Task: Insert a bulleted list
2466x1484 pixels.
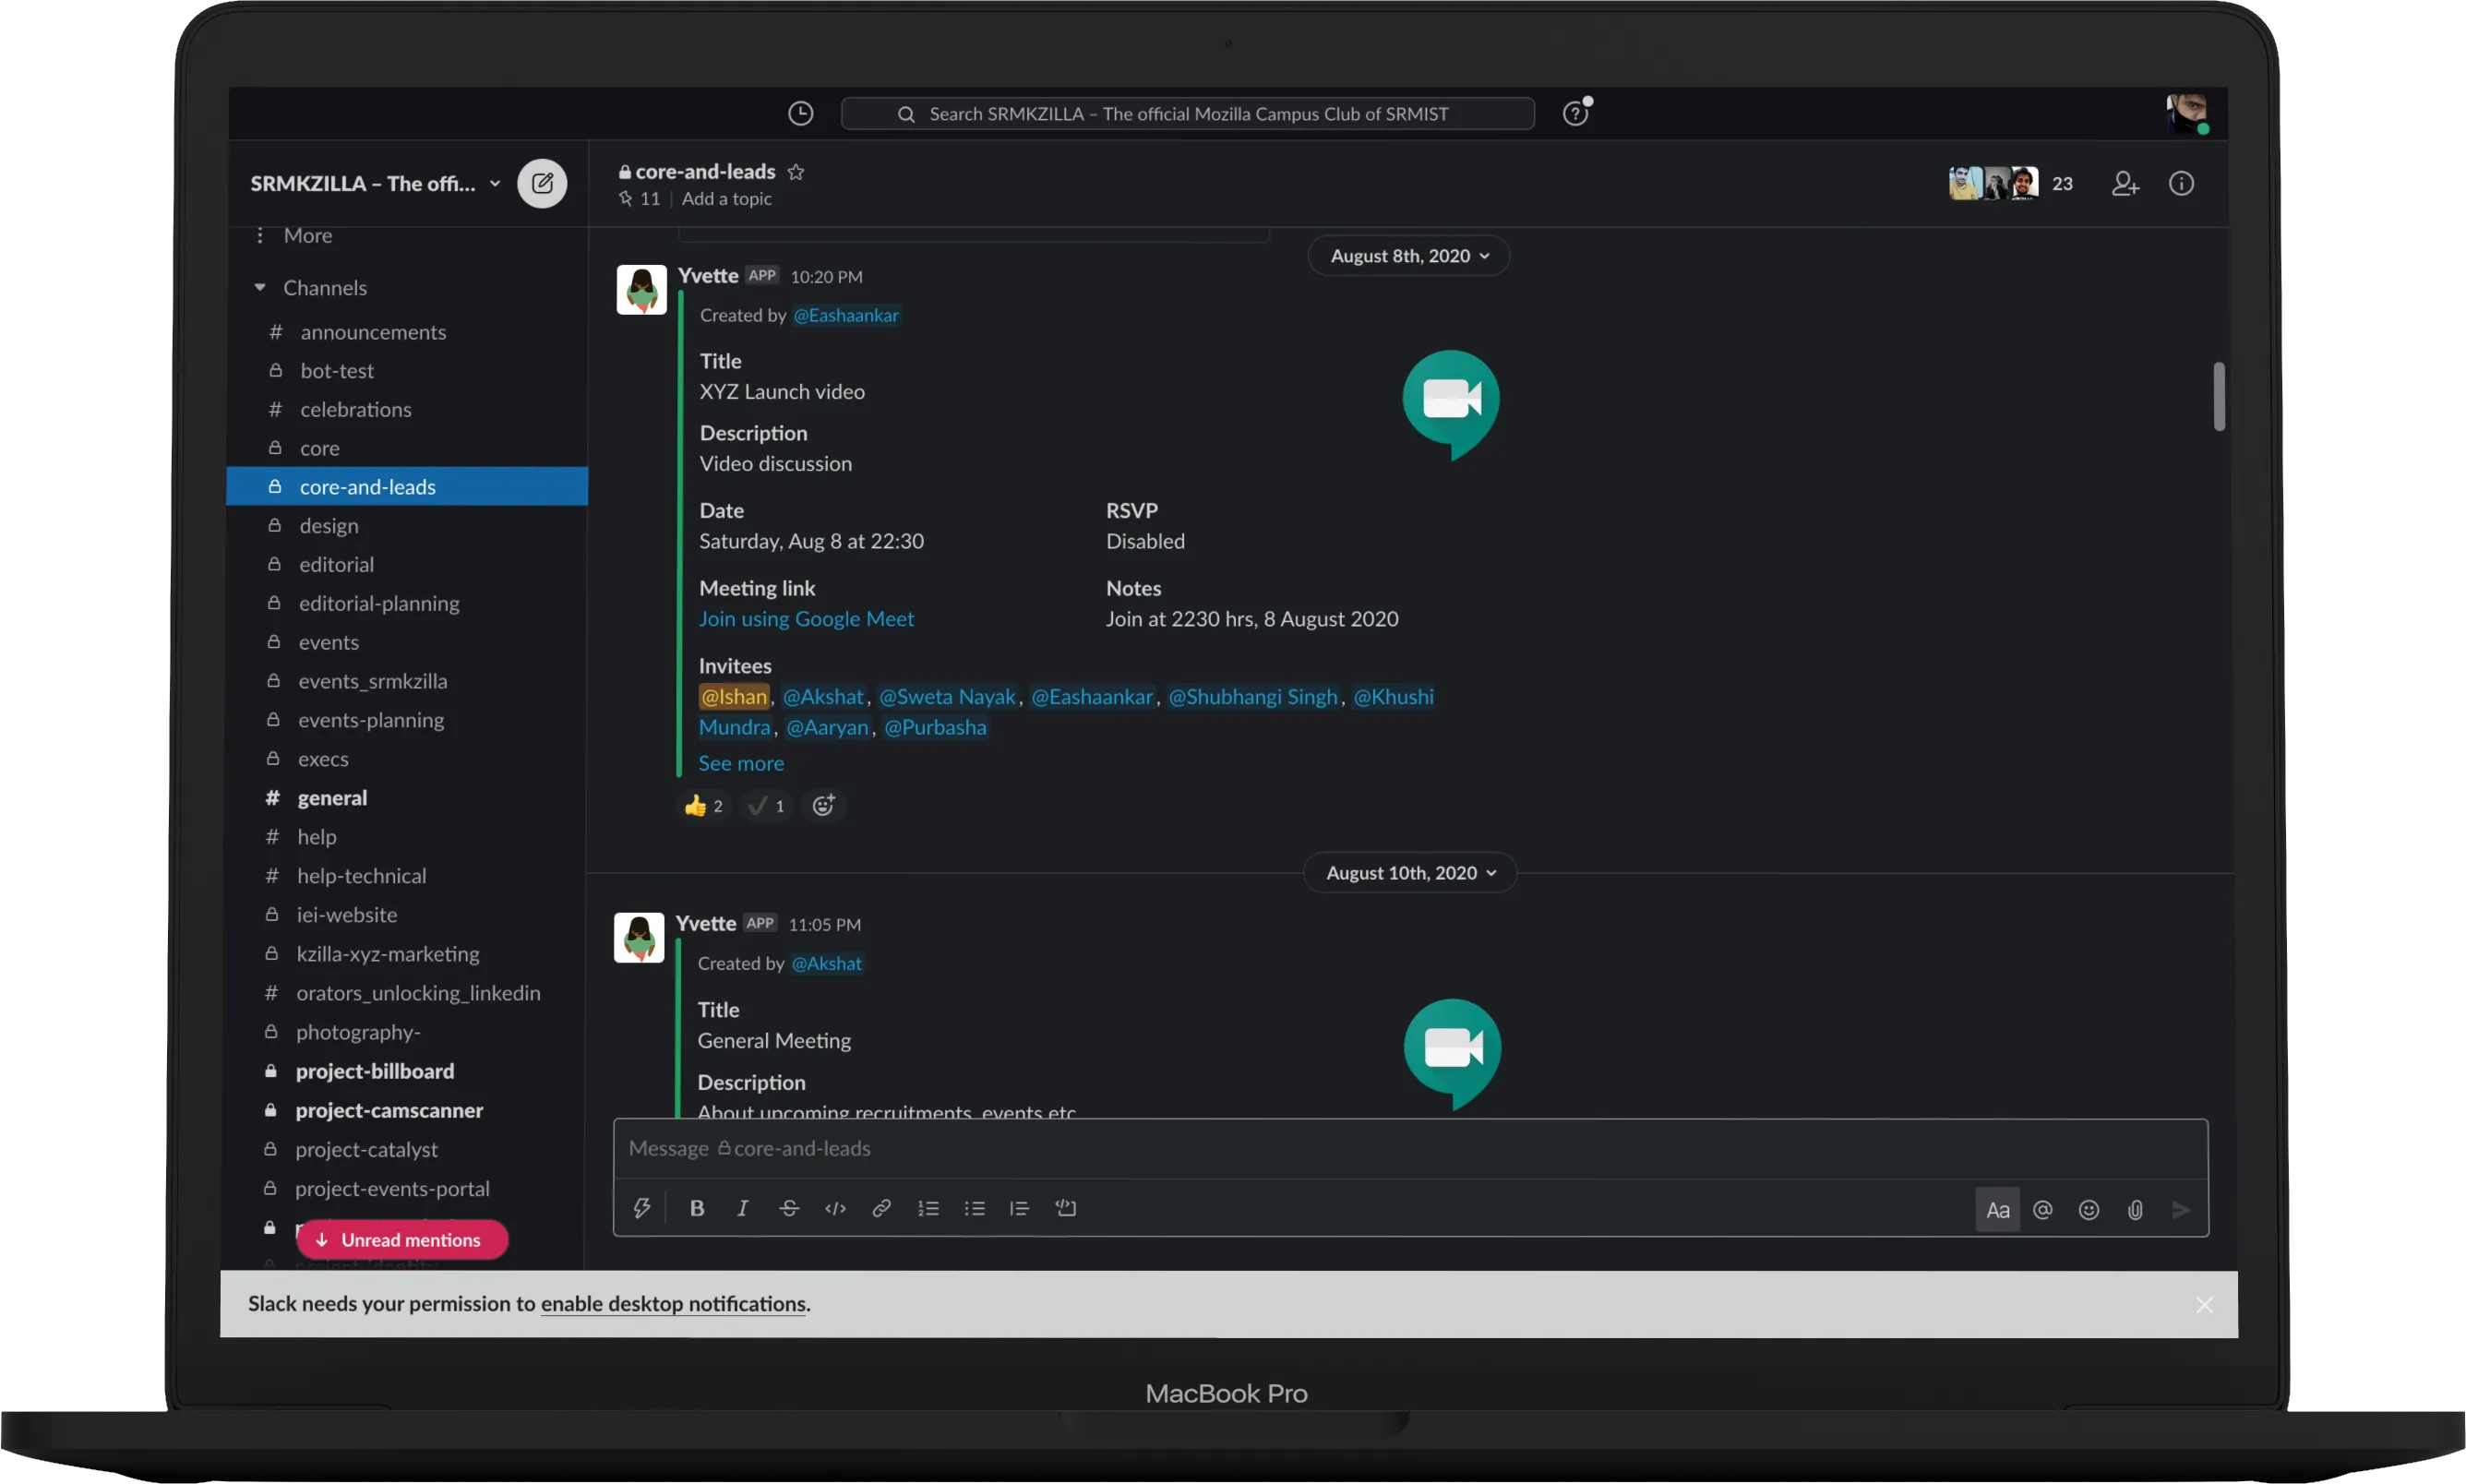Action: click(x=974, y=1208)
